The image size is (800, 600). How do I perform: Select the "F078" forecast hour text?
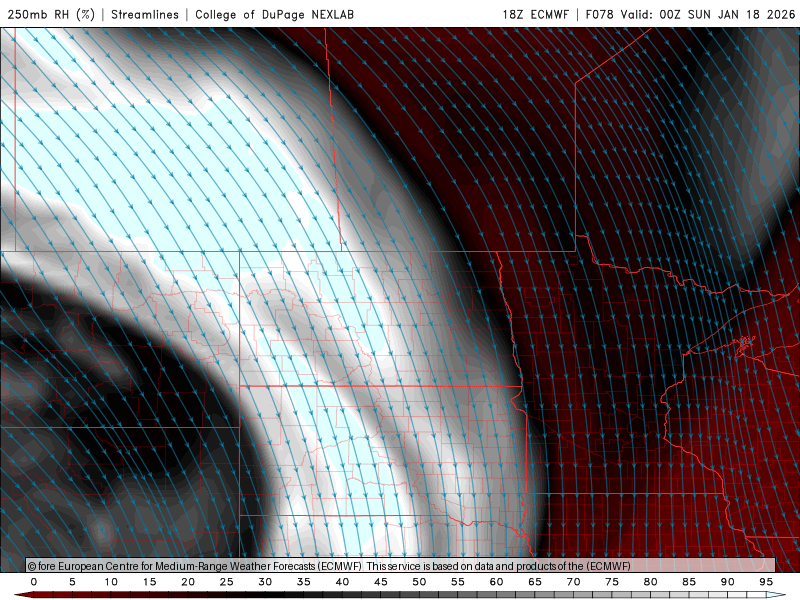tap(599, 14)
